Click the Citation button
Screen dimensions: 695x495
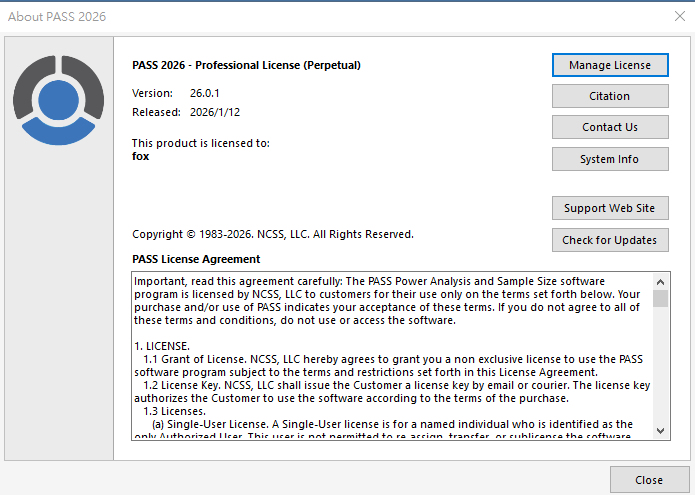(610, 96)
